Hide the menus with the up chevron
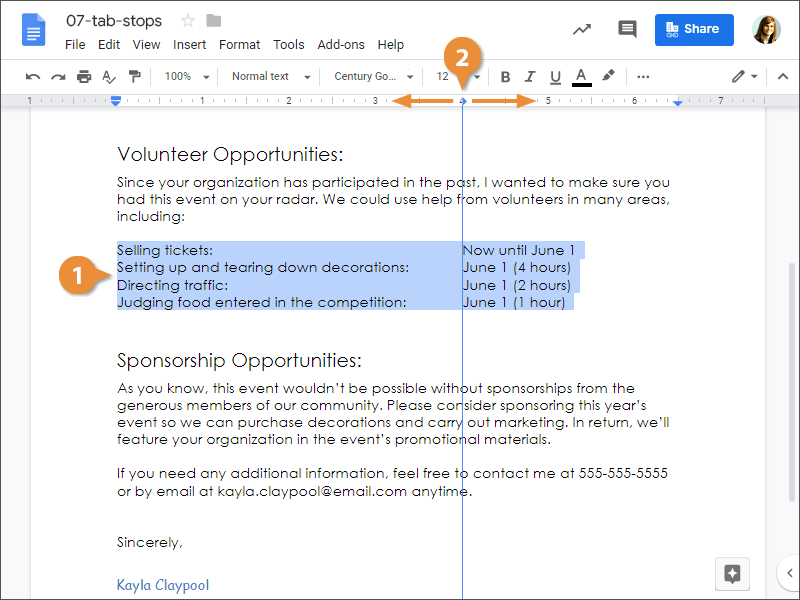Viewport: 800px width, 600px height. pyautogui.click(x=783, y=77)
